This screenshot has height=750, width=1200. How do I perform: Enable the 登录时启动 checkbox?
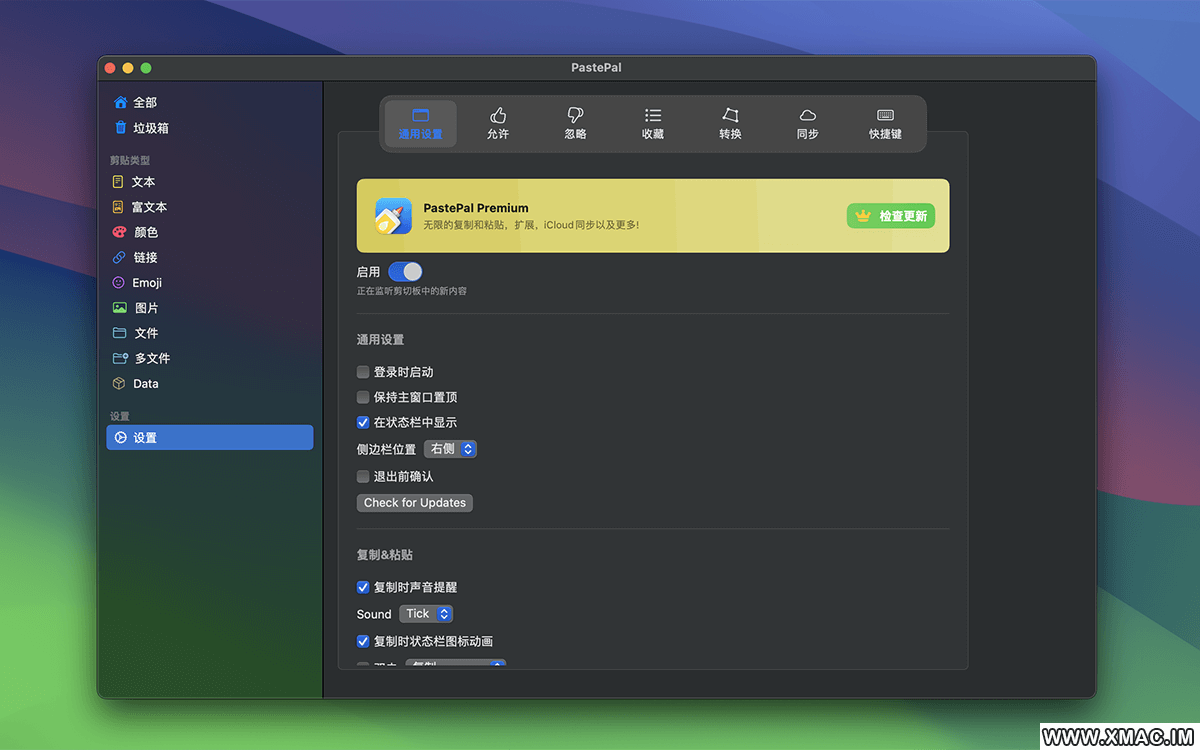[x=363, y=372]
